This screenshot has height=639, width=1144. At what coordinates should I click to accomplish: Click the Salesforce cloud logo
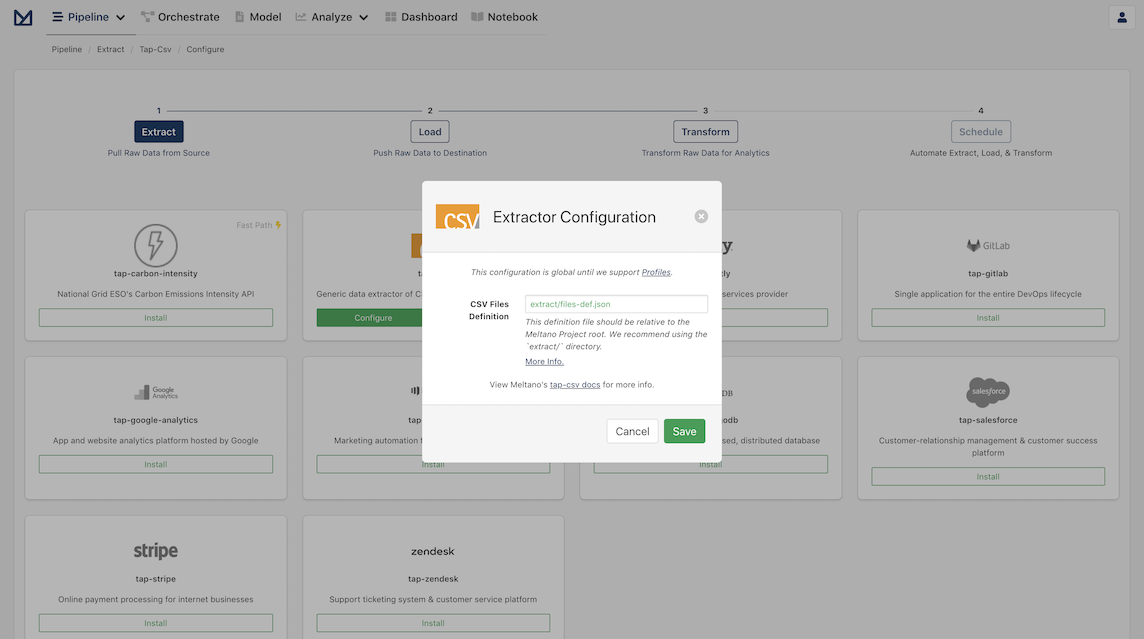(988, 392)
